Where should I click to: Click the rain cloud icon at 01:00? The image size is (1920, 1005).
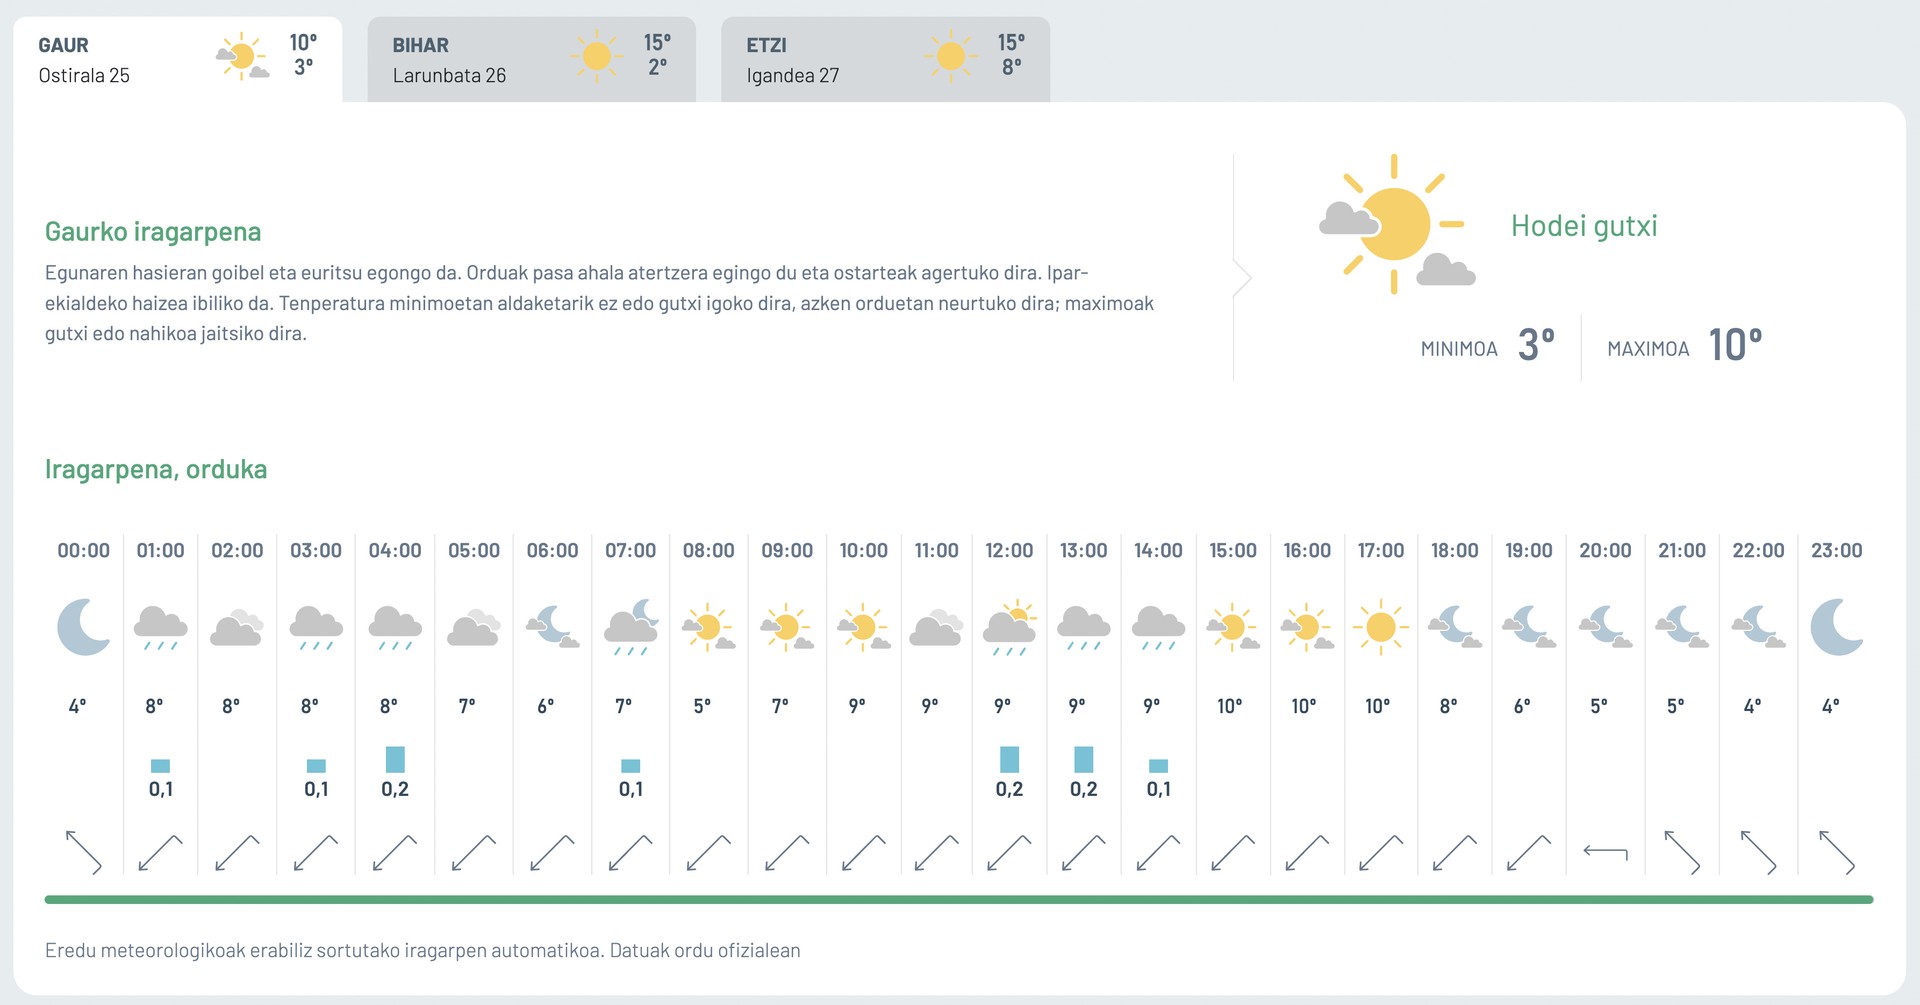pos(161,628)
